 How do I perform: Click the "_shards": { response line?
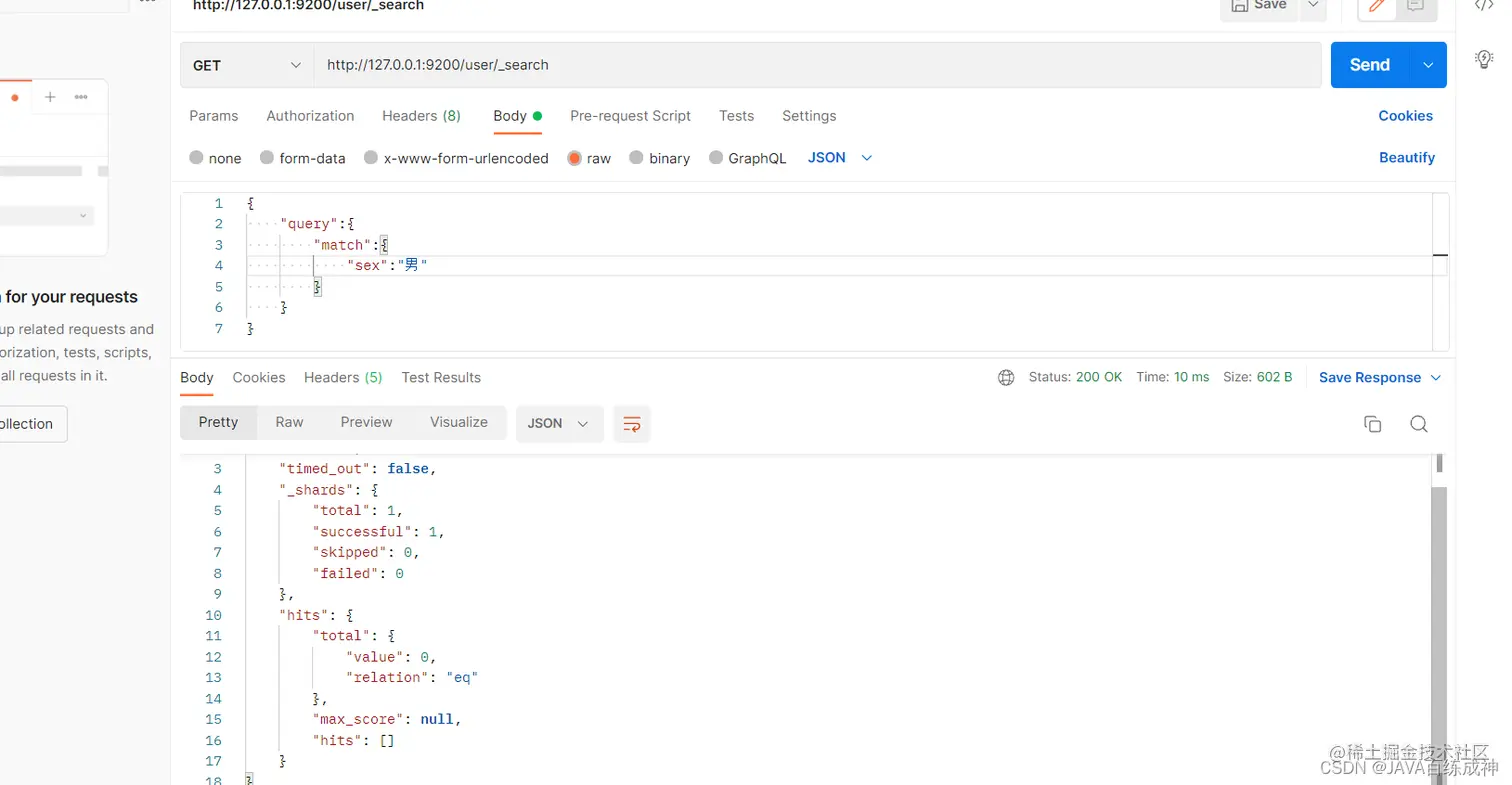329,490
